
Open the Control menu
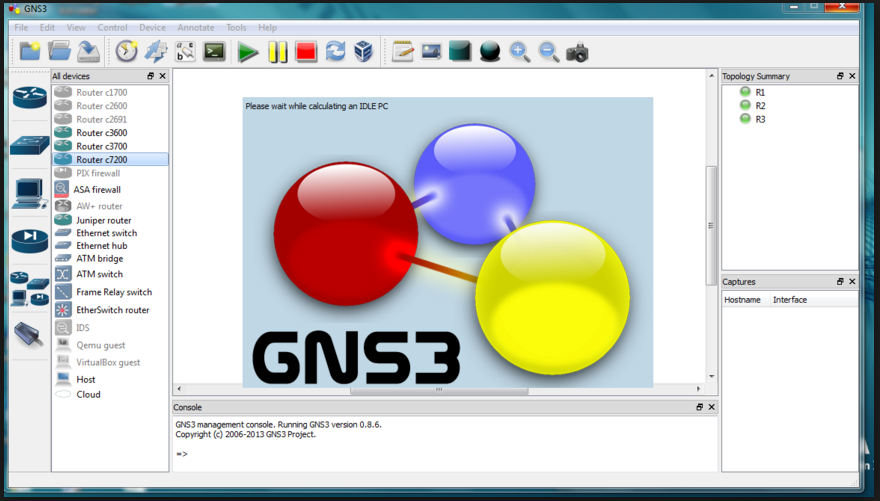[112, 27]
